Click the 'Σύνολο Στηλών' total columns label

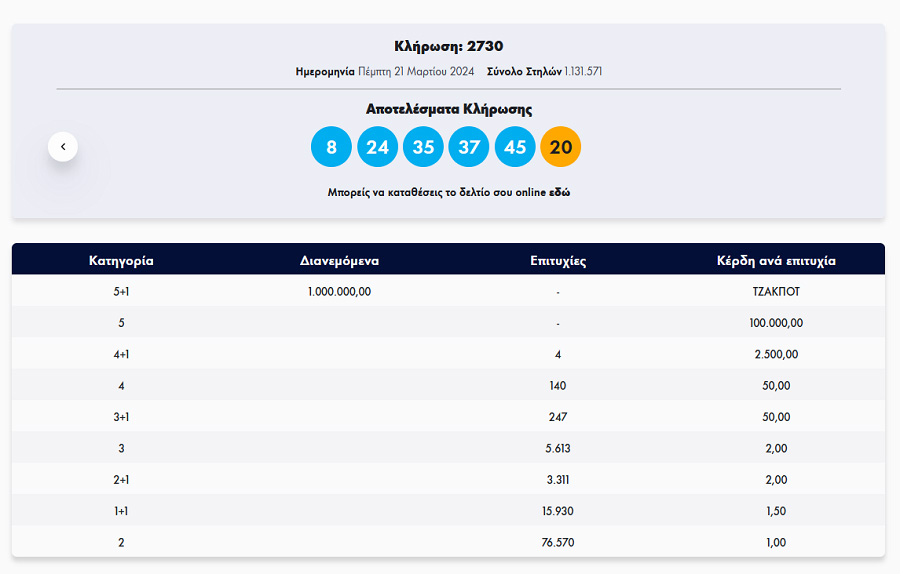coord(524,72)
